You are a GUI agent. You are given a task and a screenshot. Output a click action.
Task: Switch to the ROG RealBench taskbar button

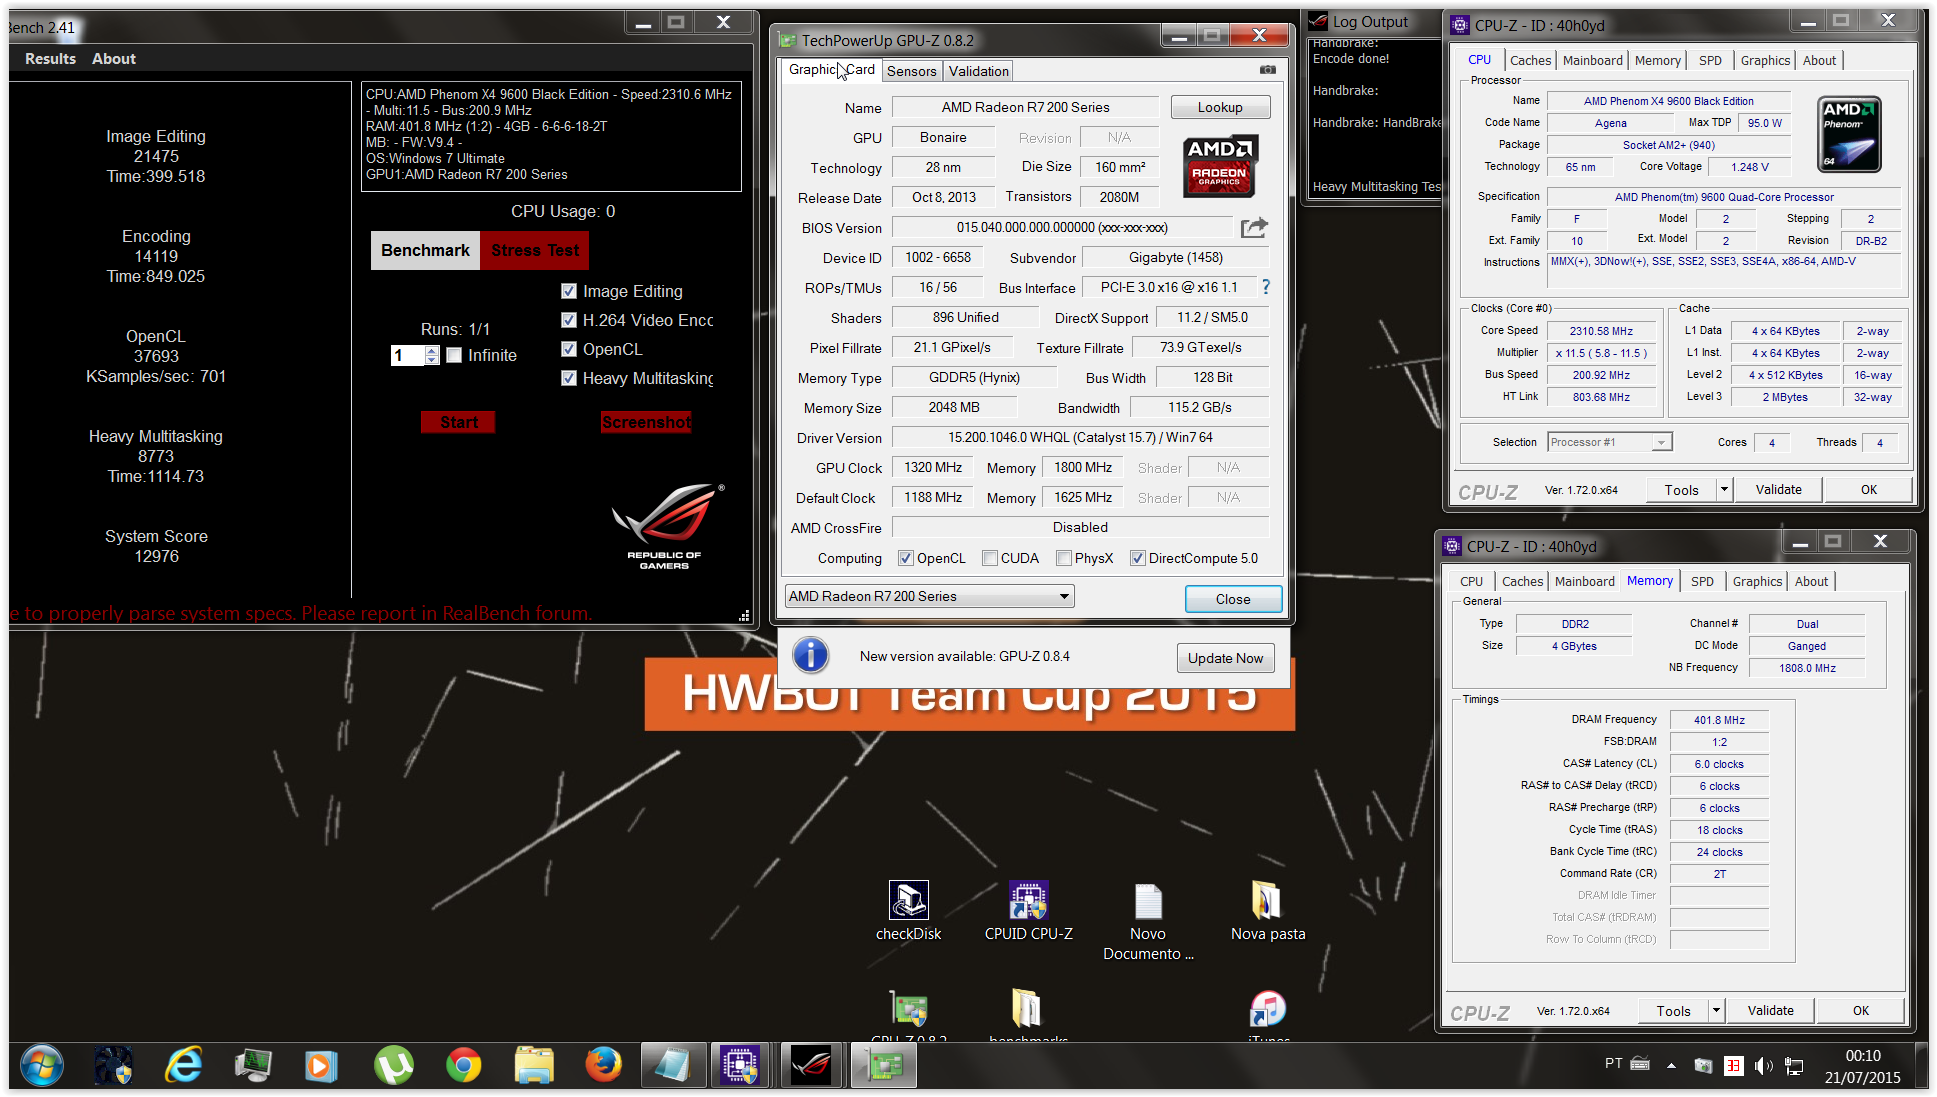coord(811,1066)
